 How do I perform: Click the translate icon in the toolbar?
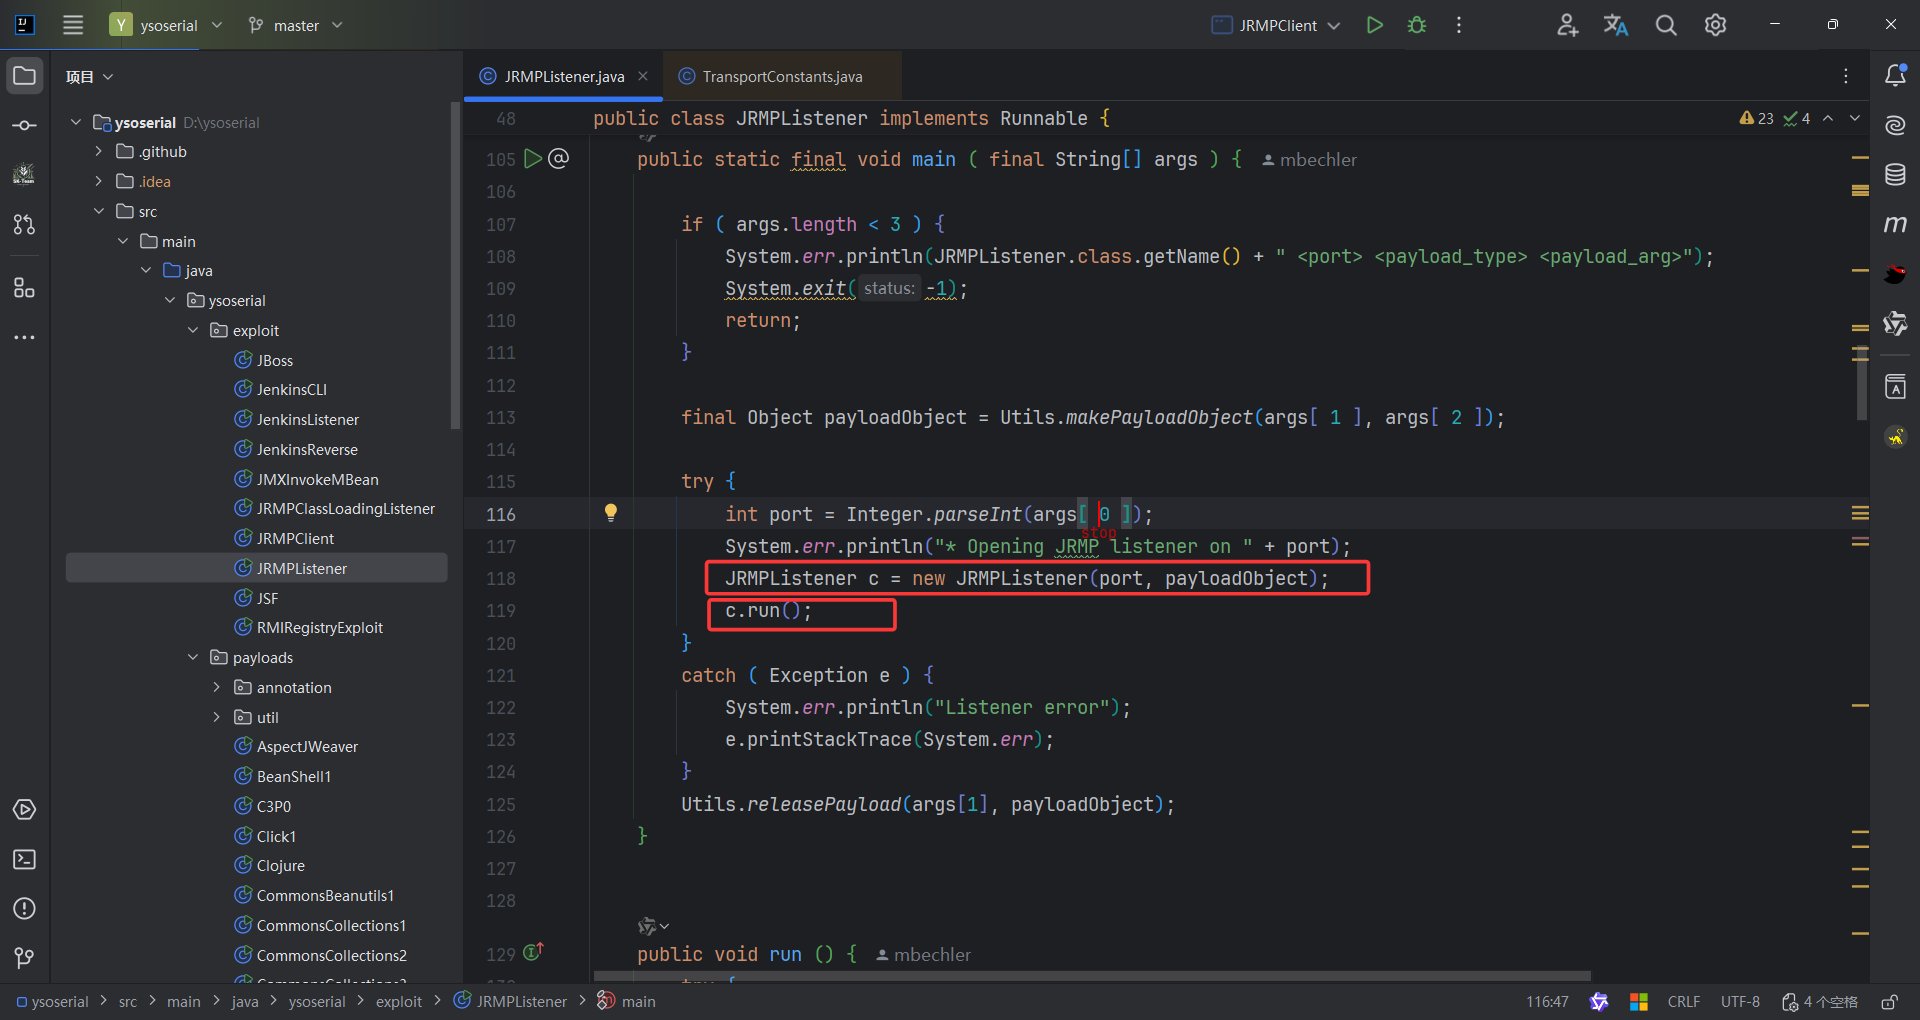pos(1616,25)
